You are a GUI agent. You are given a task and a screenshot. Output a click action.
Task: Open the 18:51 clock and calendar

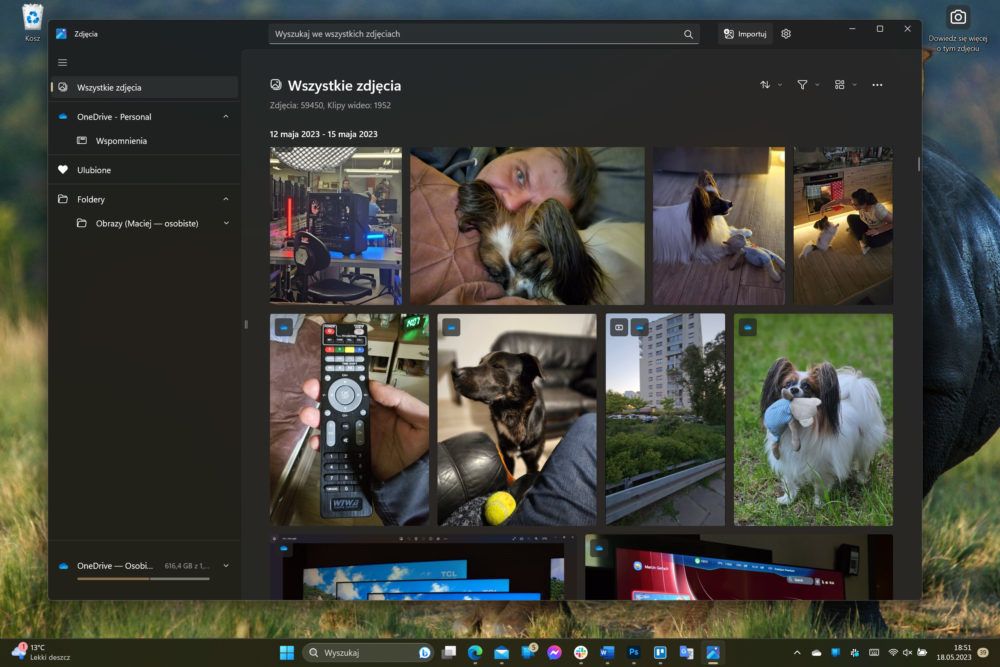953,652
